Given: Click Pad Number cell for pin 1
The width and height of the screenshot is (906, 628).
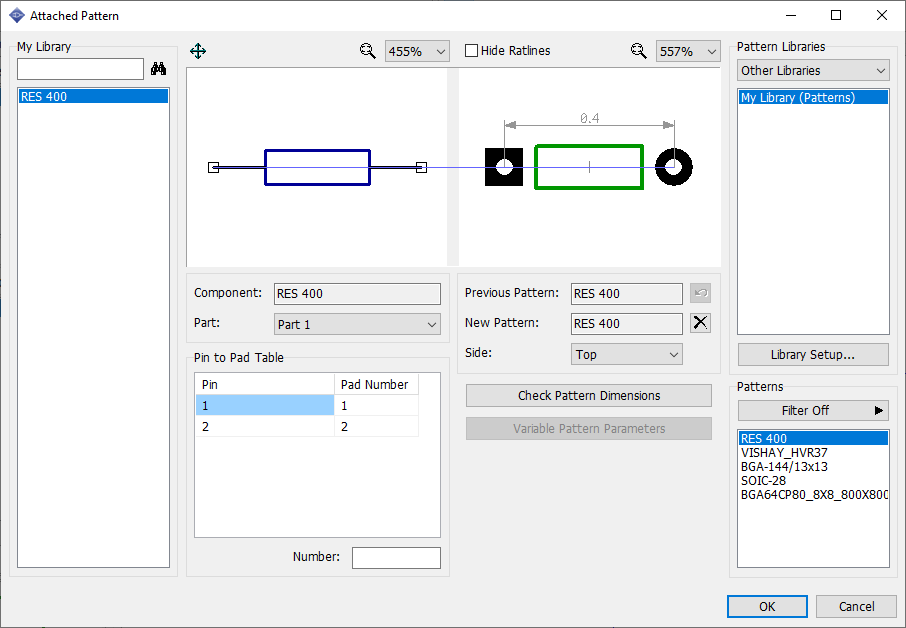Looking at the screenshot, I should coord(376,406).
